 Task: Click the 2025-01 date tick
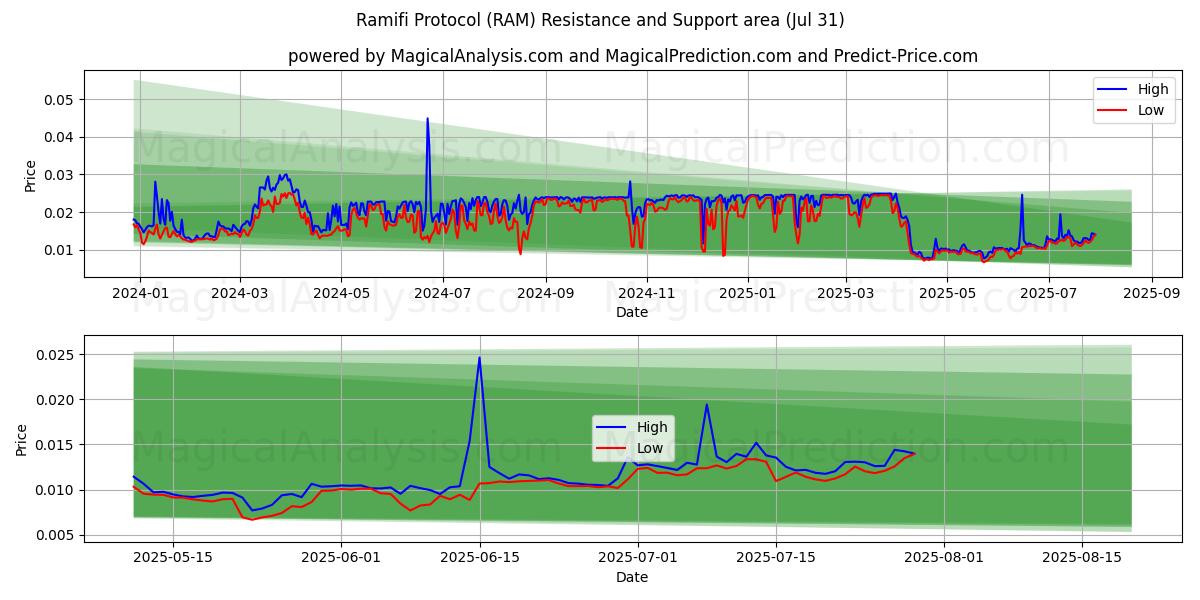click(x=748, y=293)
